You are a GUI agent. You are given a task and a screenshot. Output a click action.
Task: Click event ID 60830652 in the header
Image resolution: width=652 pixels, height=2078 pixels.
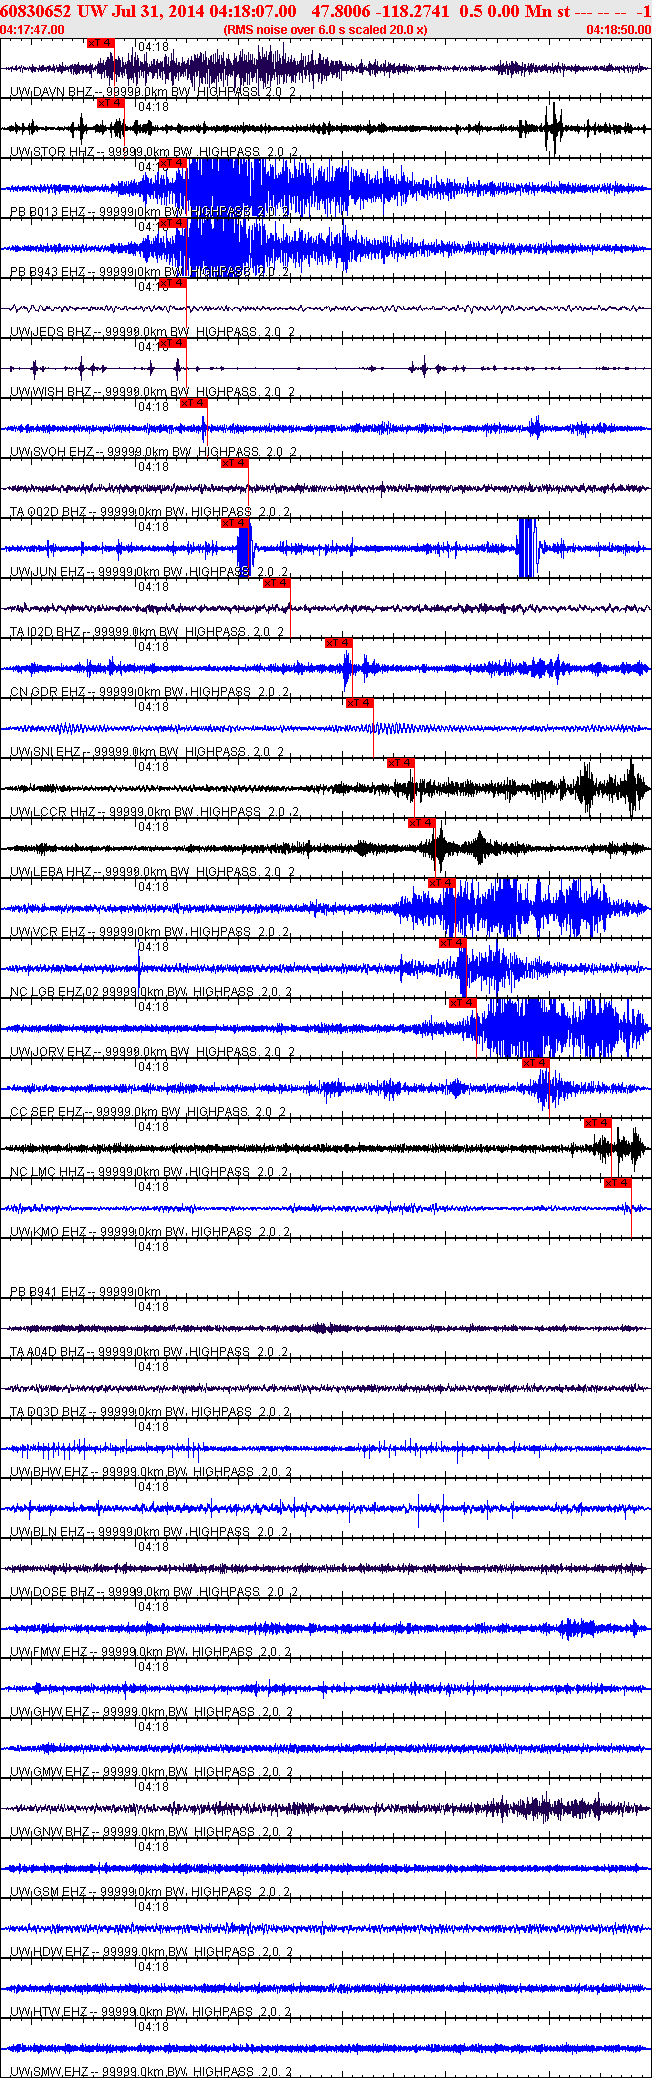[x=36, y=11]
